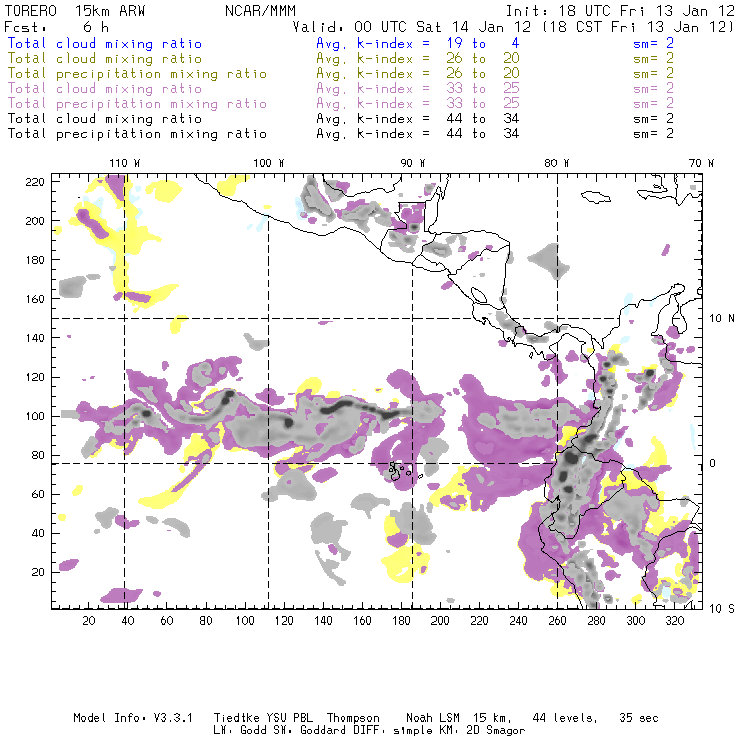The height and width of the screenshot is (740, 740).
Task: Click the "44 levels," footer text
Action: pos(565,718)
